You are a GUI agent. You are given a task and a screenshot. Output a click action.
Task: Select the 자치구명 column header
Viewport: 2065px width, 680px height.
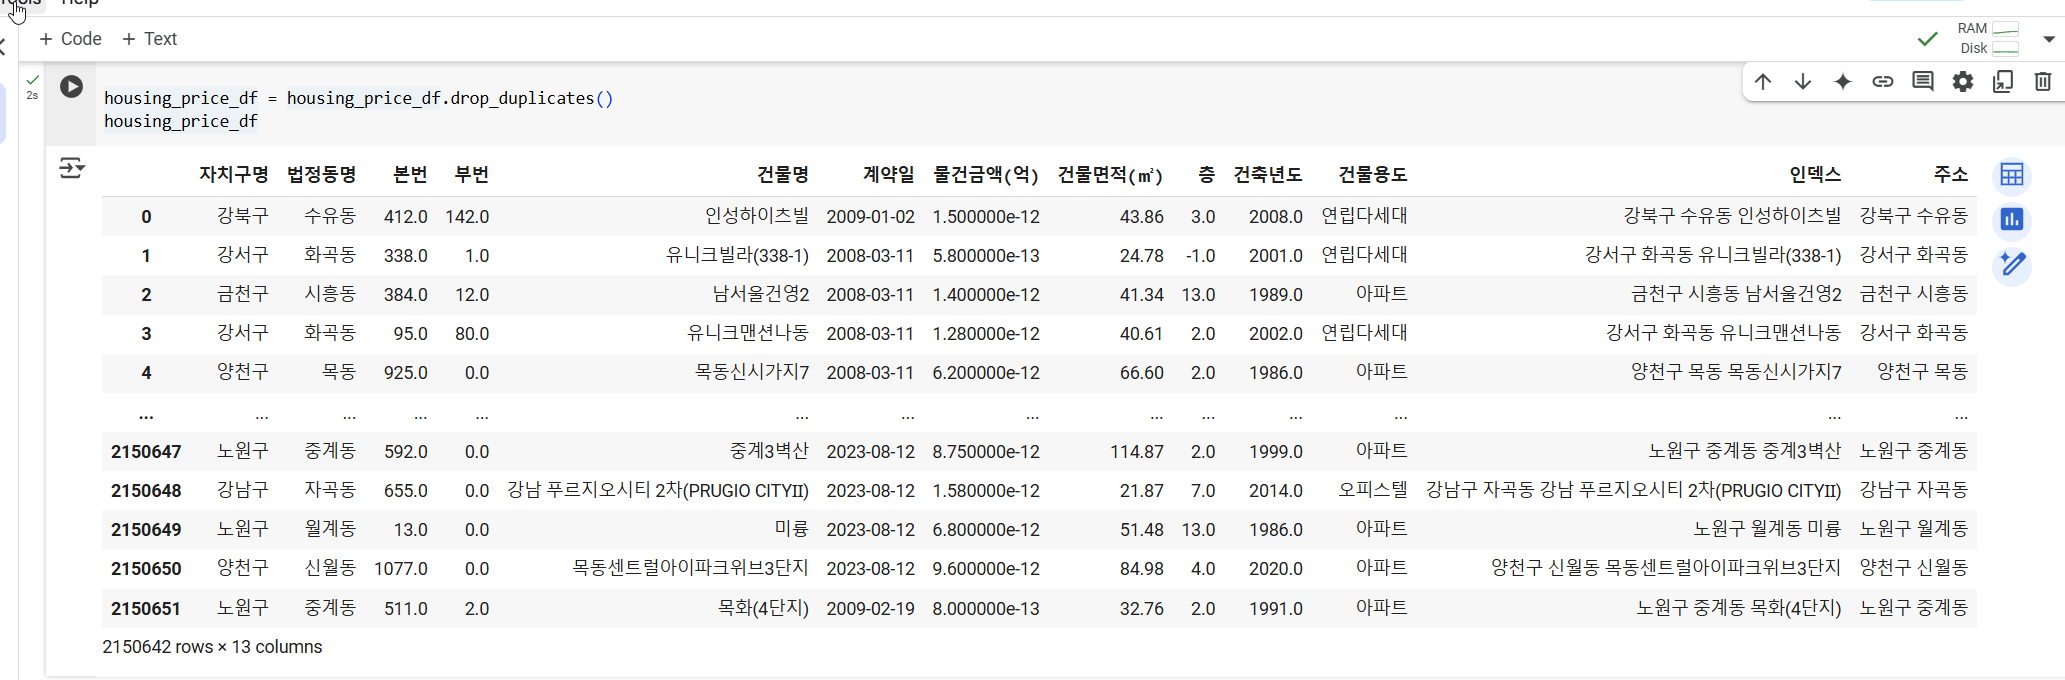pyautogui.click(x=234, y=174)
